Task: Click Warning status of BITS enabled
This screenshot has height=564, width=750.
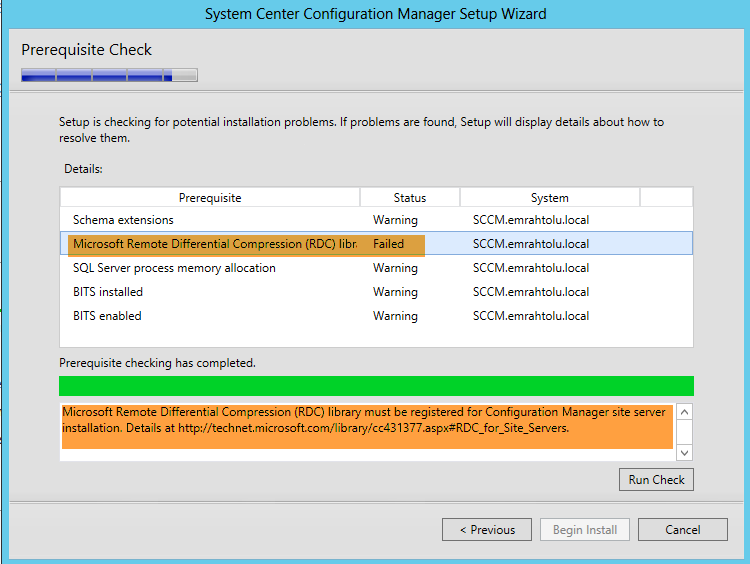Action: tap(395, 316)
